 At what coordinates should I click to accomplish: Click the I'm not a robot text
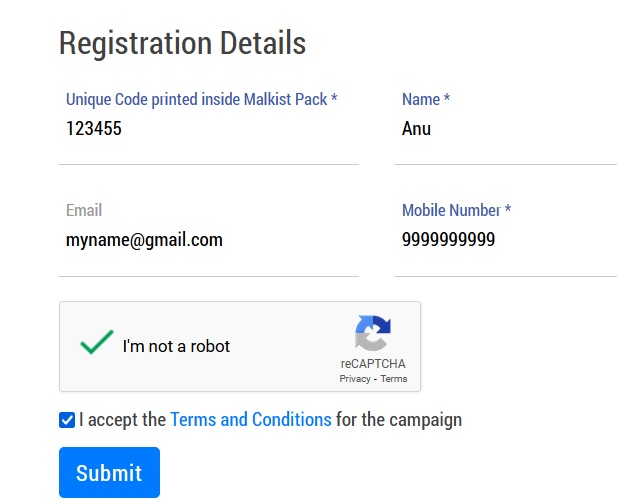[x=176, y=346]
